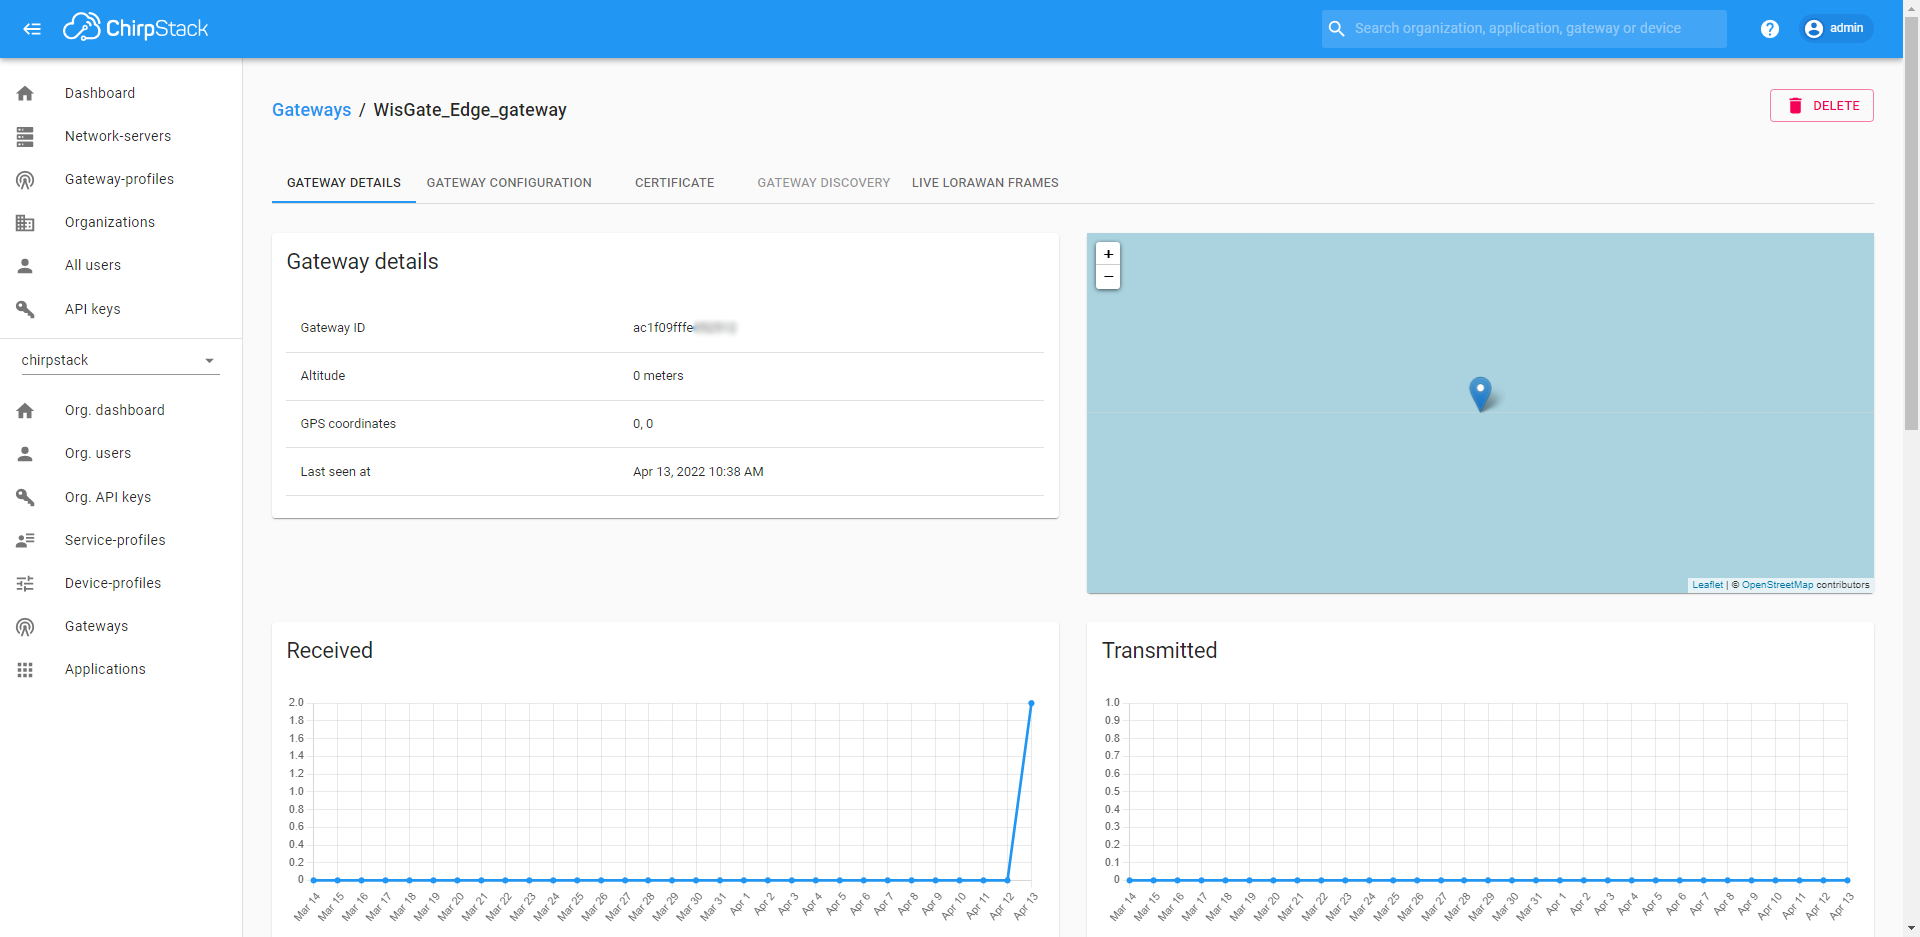The image size is (1920, 937).
Task: Click the Organizations building icon
Action: click(25, 223)
